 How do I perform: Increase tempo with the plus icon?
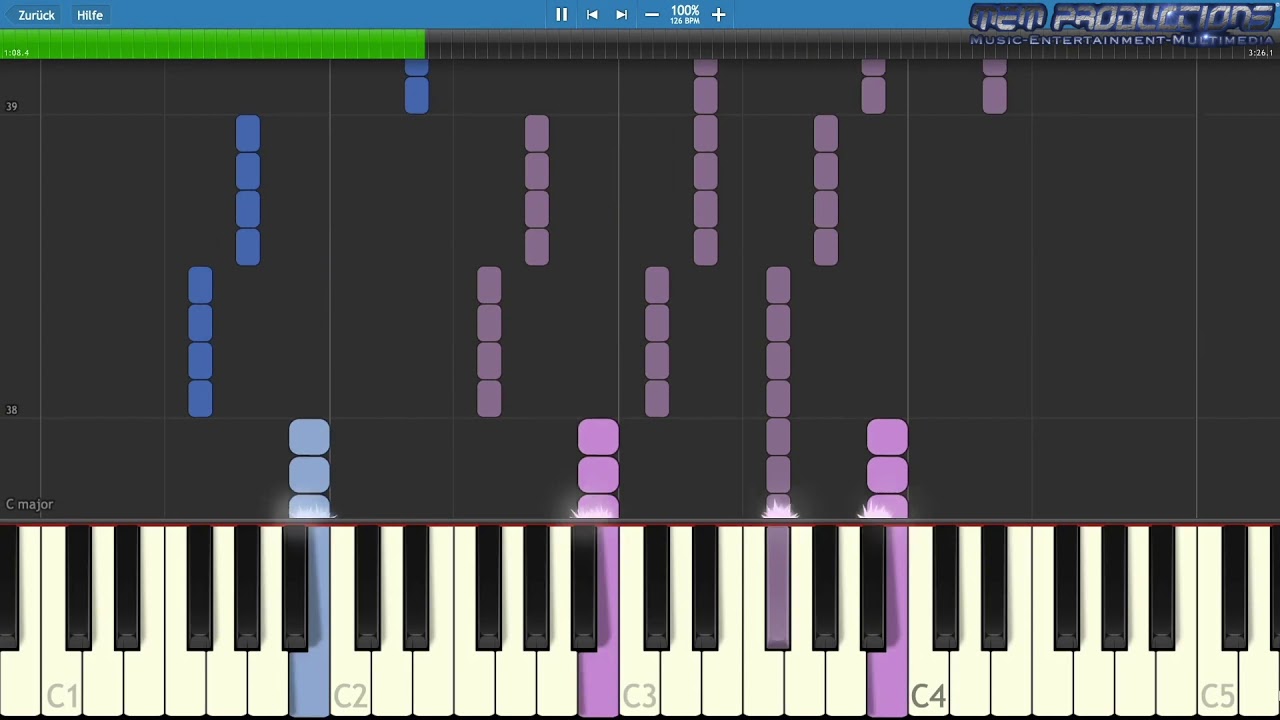(x=718, y=14)
